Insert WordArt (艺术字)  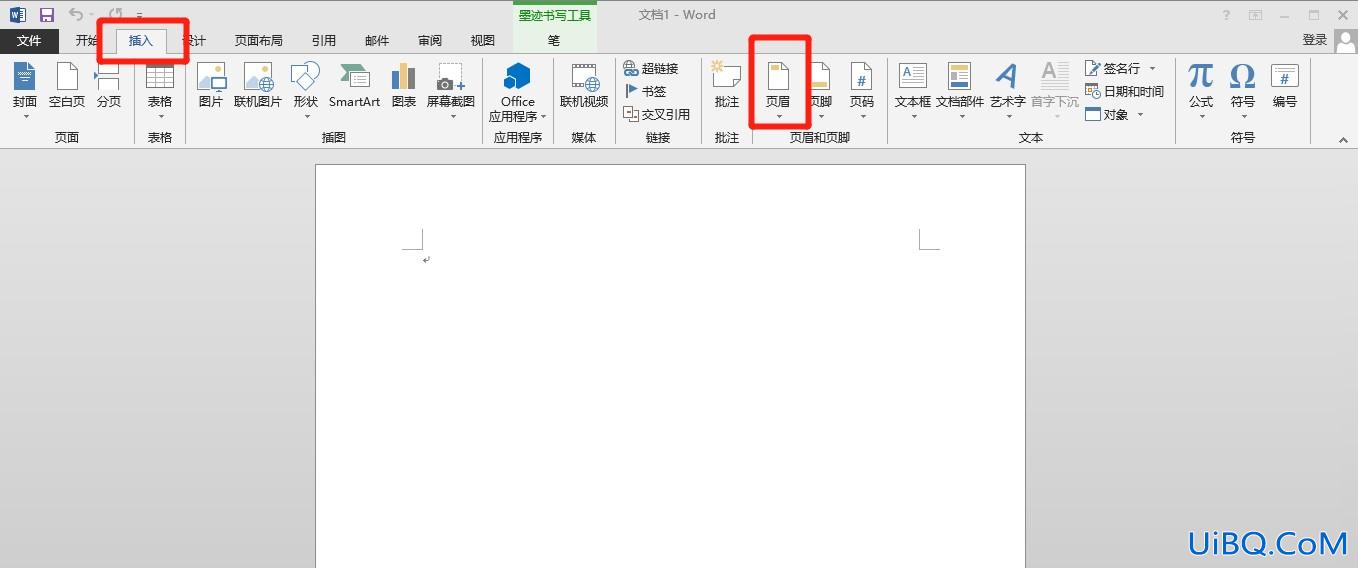point(1007,91)
